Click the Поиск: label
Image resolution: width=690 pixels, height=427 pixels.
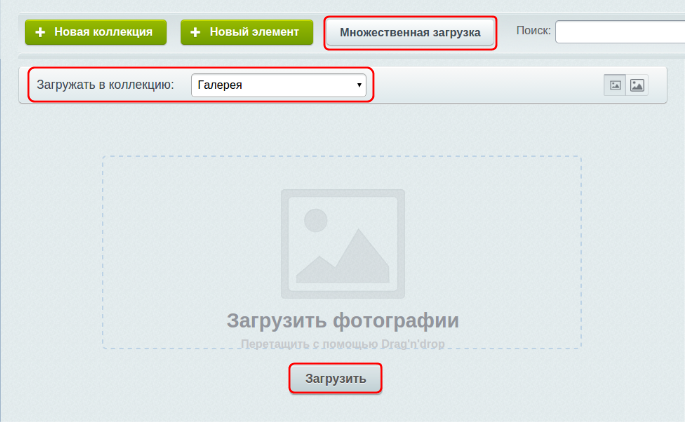point(533,31)
